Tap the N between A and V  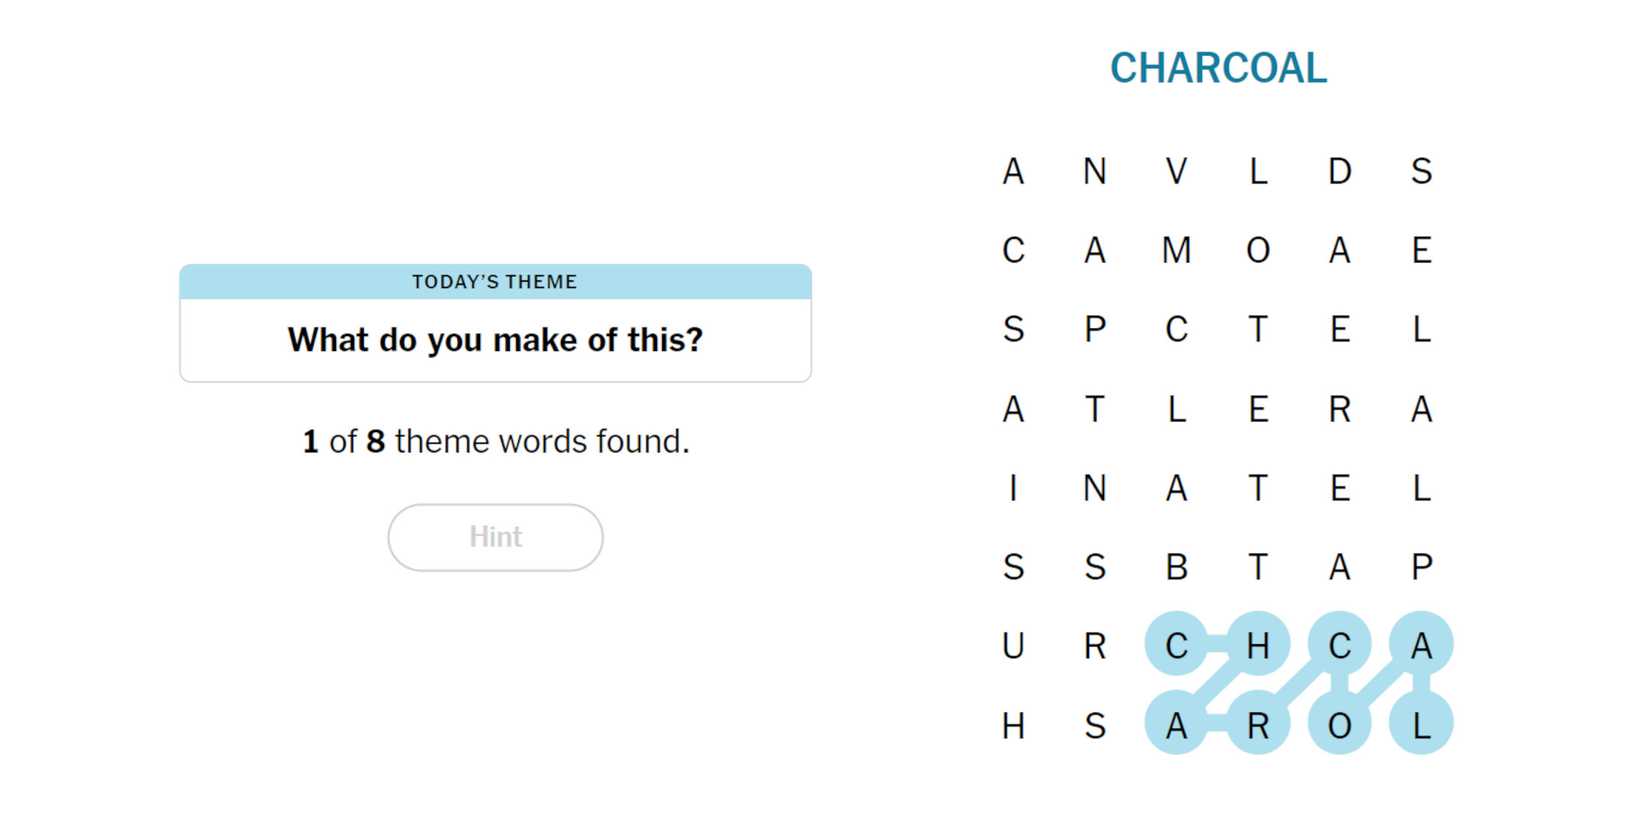coord(1095,171)
